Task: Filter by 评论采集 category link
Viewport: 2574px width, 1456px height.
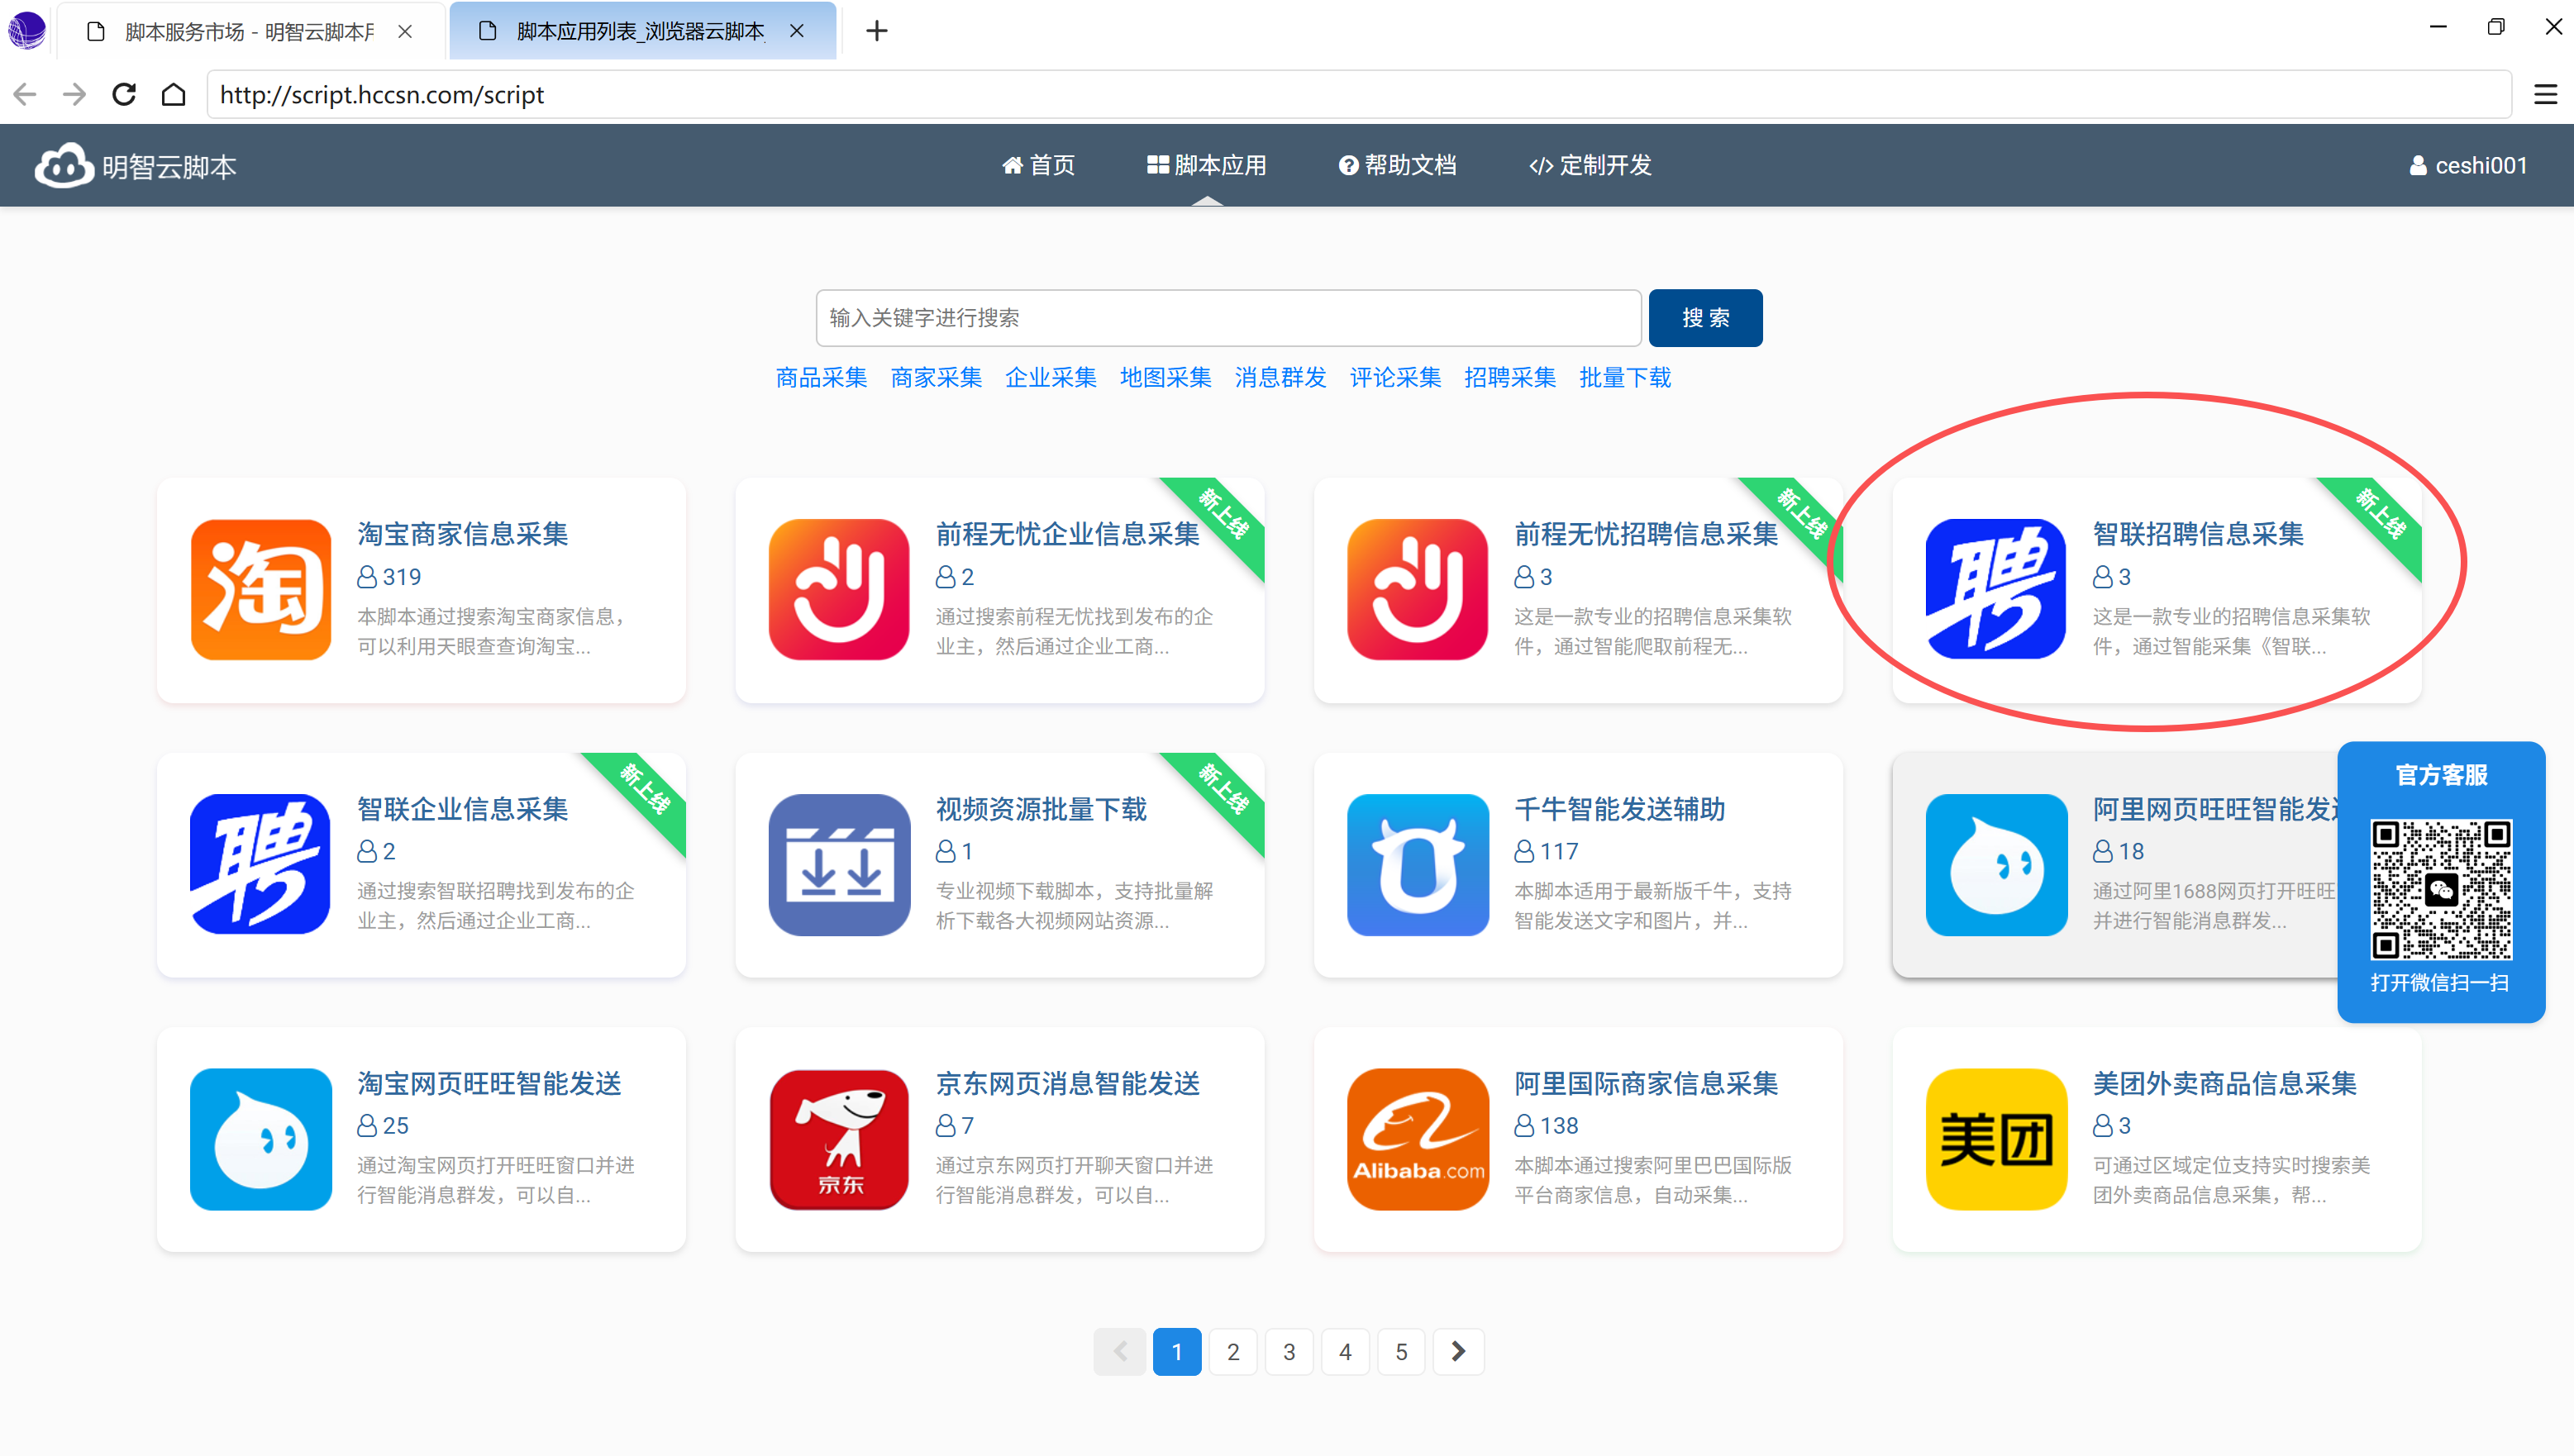Action: click(x=1396, y=378)
